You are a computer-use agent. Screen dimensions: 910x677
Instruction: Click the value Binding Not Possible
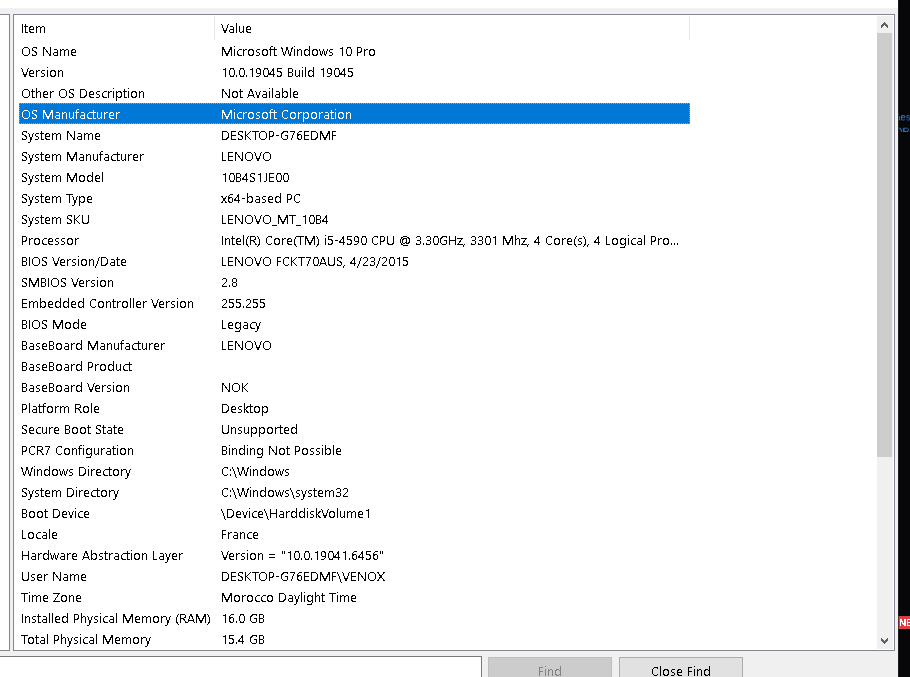pos(281,451)
